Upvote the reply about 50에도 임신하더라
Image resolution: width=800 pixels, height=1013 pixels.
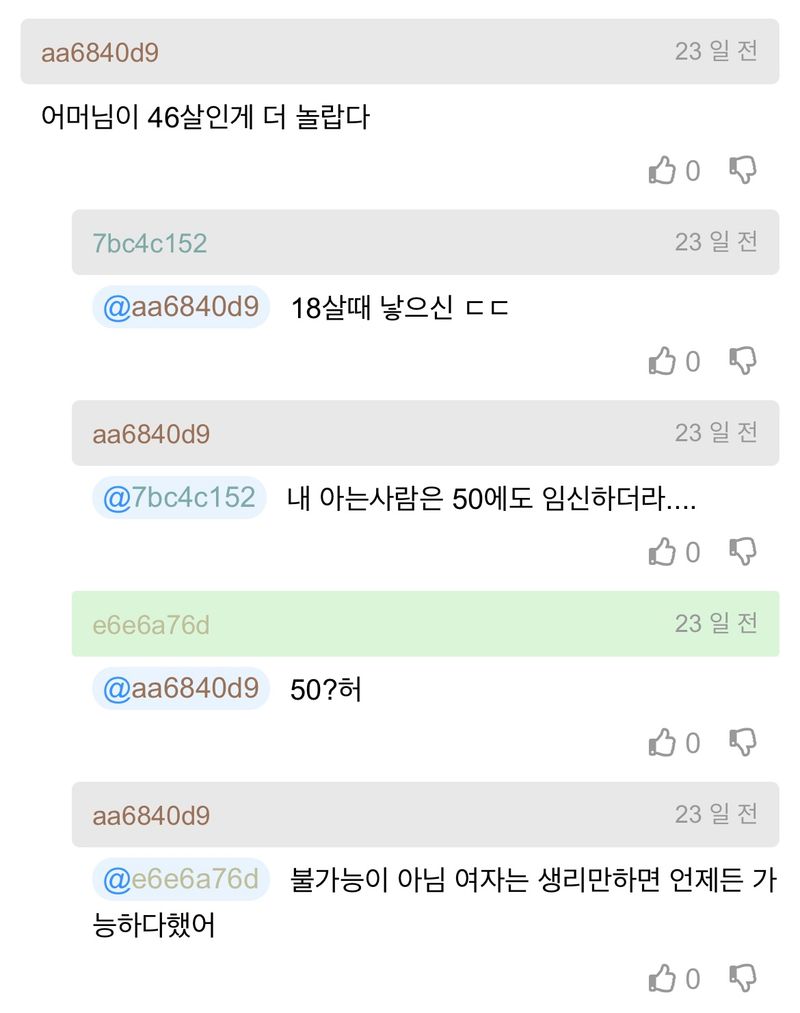pyautogui.click(x=663, y=552)
